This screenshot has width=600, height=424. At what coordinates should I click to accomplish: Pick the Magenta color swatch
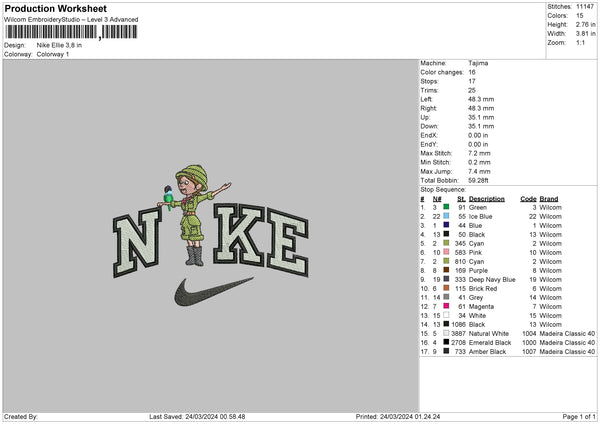(x=446, y=306)
